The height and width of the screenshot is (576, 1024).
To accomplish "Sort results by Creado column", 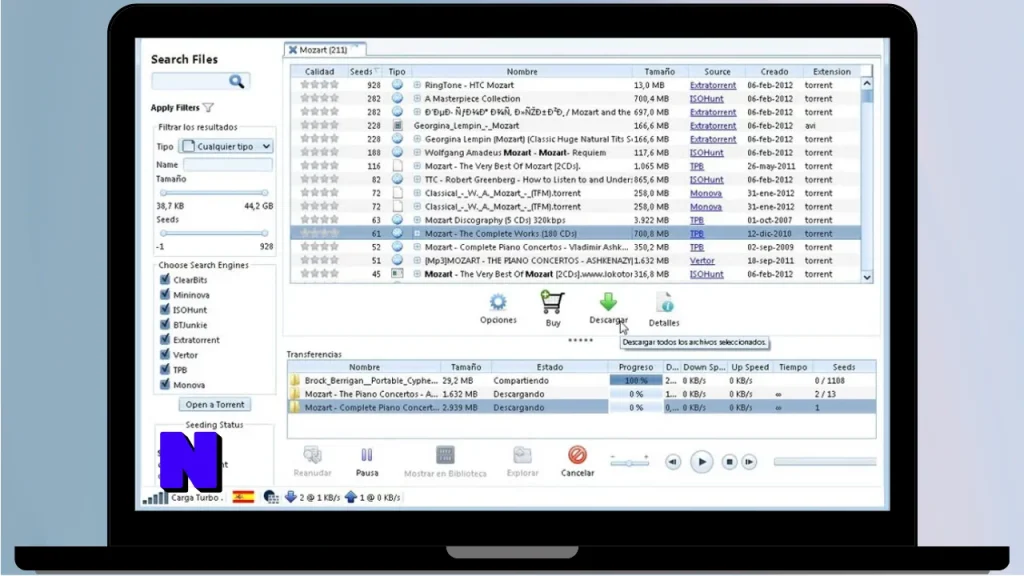I will coord(774,71).
